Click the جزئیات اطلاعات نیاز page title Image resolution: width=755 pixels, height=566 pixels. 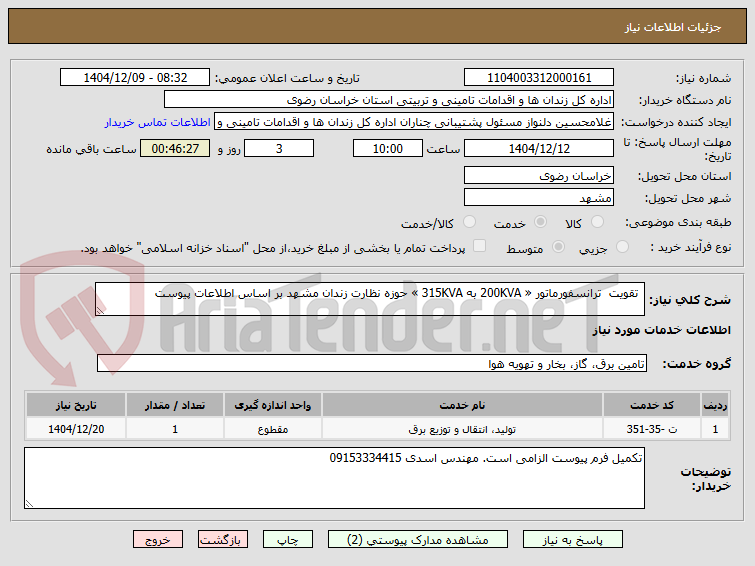[673, 27]
